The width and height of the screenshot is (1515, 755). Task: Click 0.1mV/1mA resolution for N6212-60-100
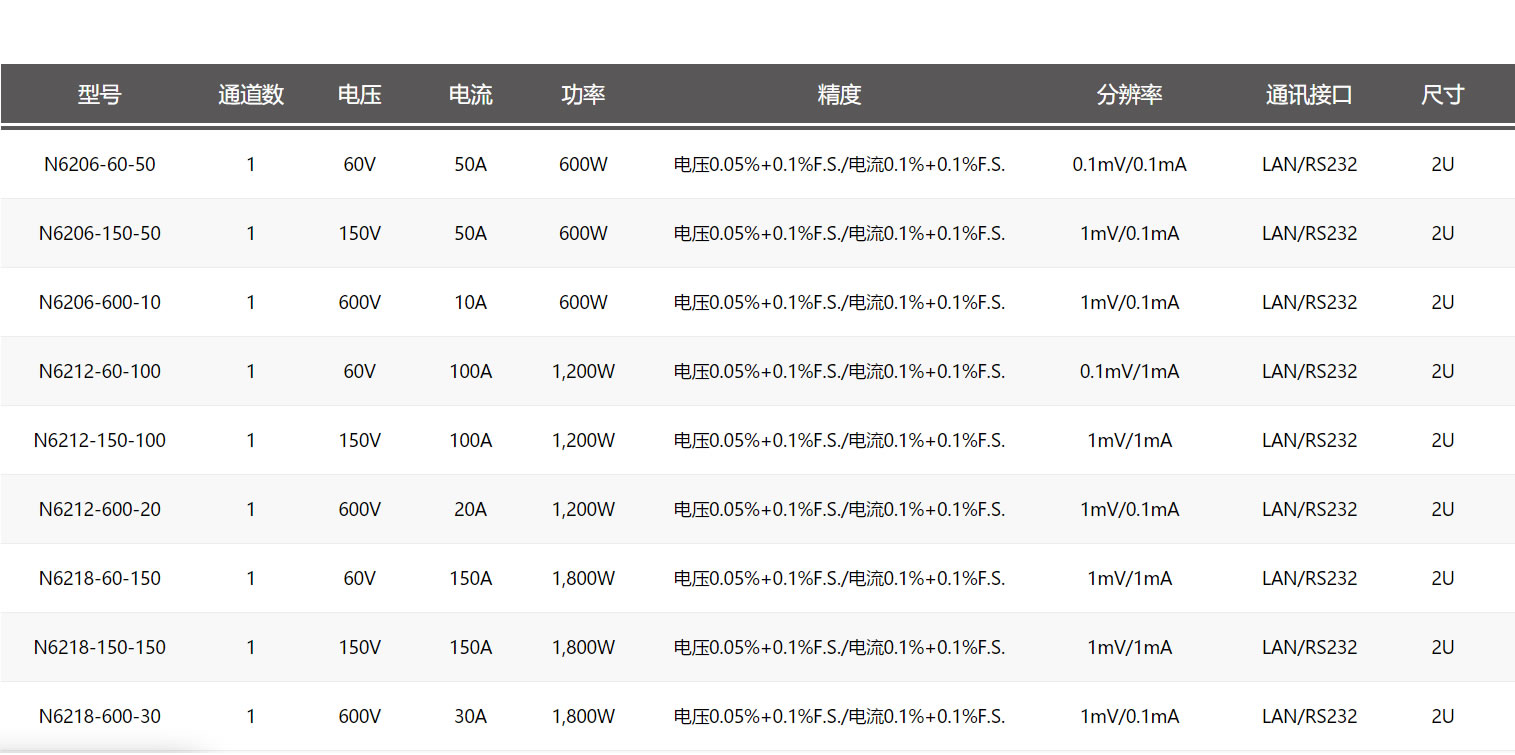coord(1130,371)
